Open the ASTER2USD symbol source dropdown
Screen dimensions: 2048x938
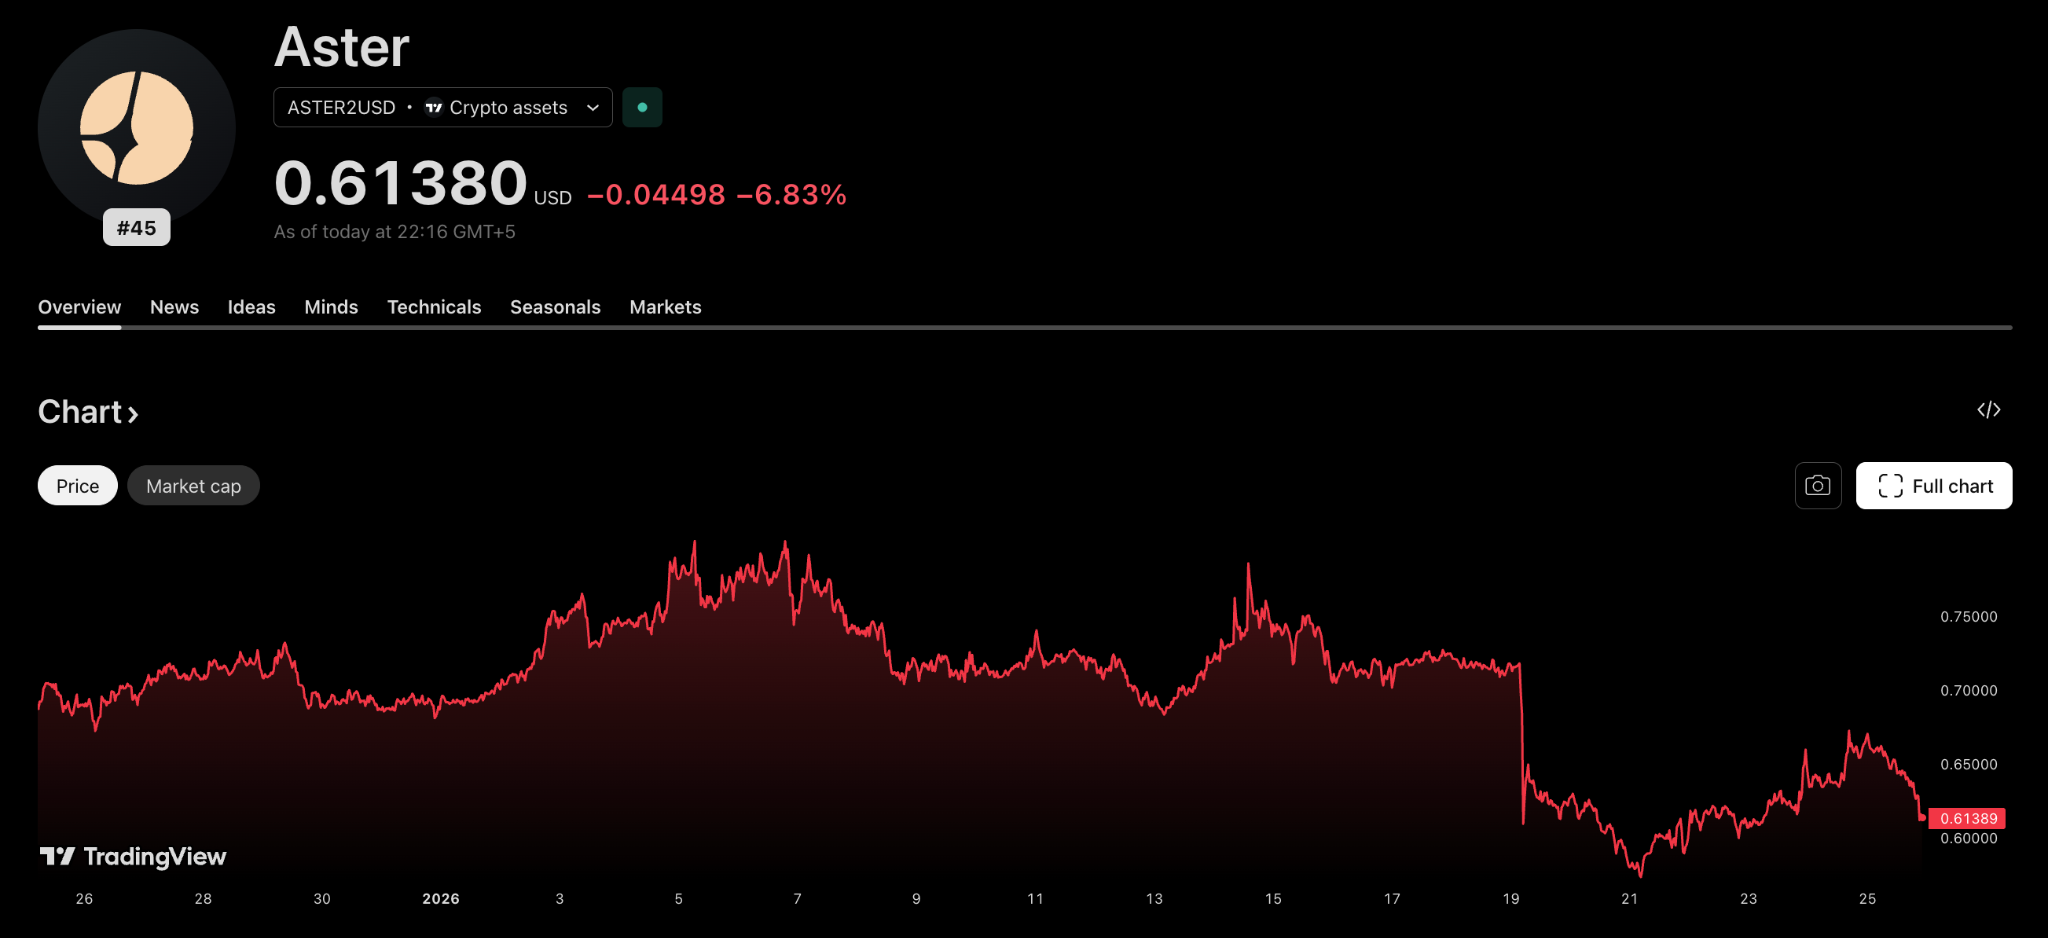pyautogui.click(x=443, y=107)
